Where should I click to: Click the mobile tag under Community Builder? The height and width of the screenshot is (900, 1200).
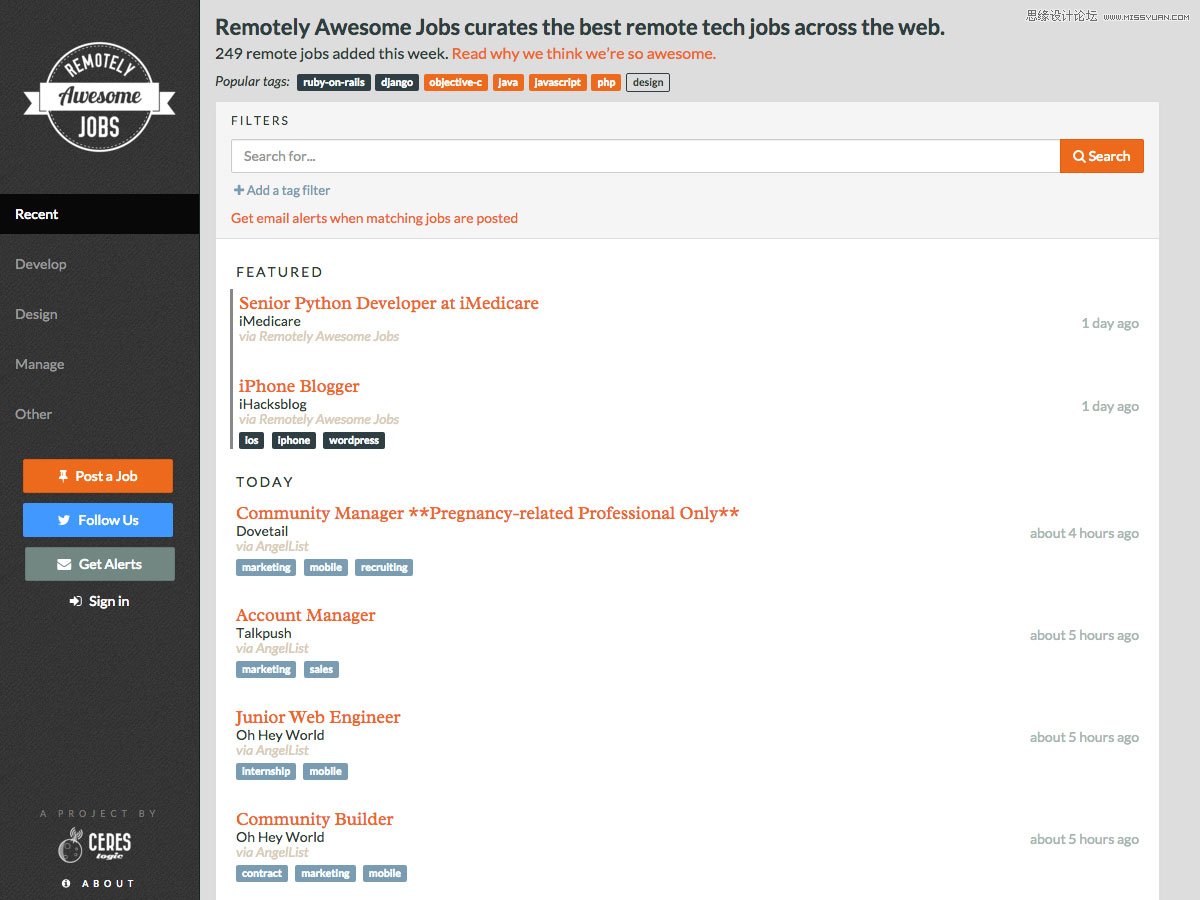[385, 873]
